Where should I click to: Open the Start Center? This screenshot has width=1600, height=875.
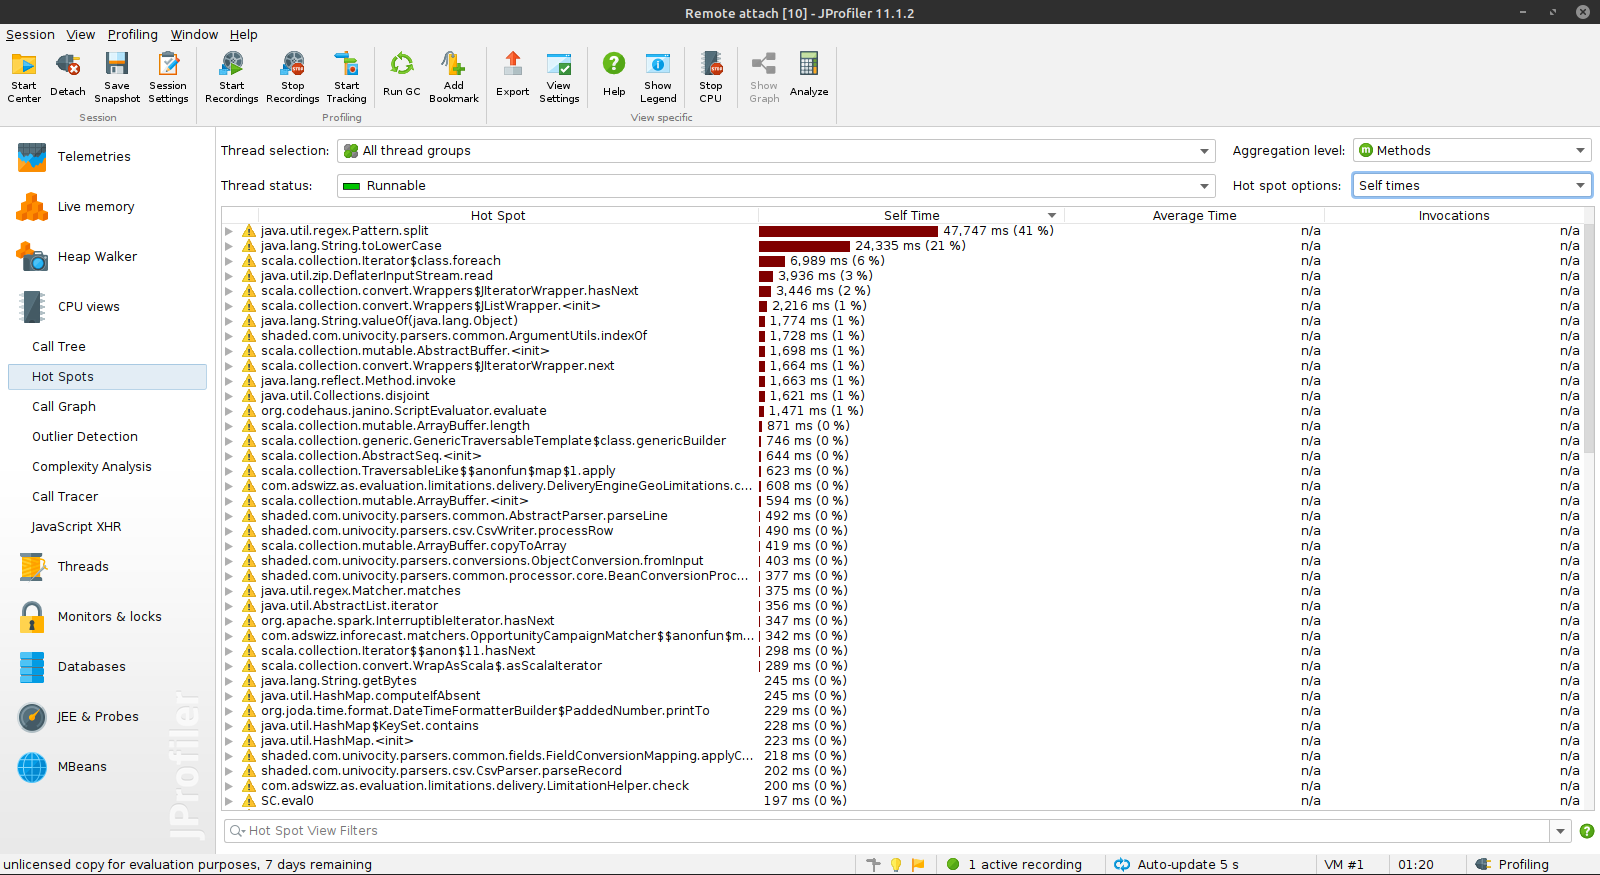pyautogui.click(x=24, y=77)
